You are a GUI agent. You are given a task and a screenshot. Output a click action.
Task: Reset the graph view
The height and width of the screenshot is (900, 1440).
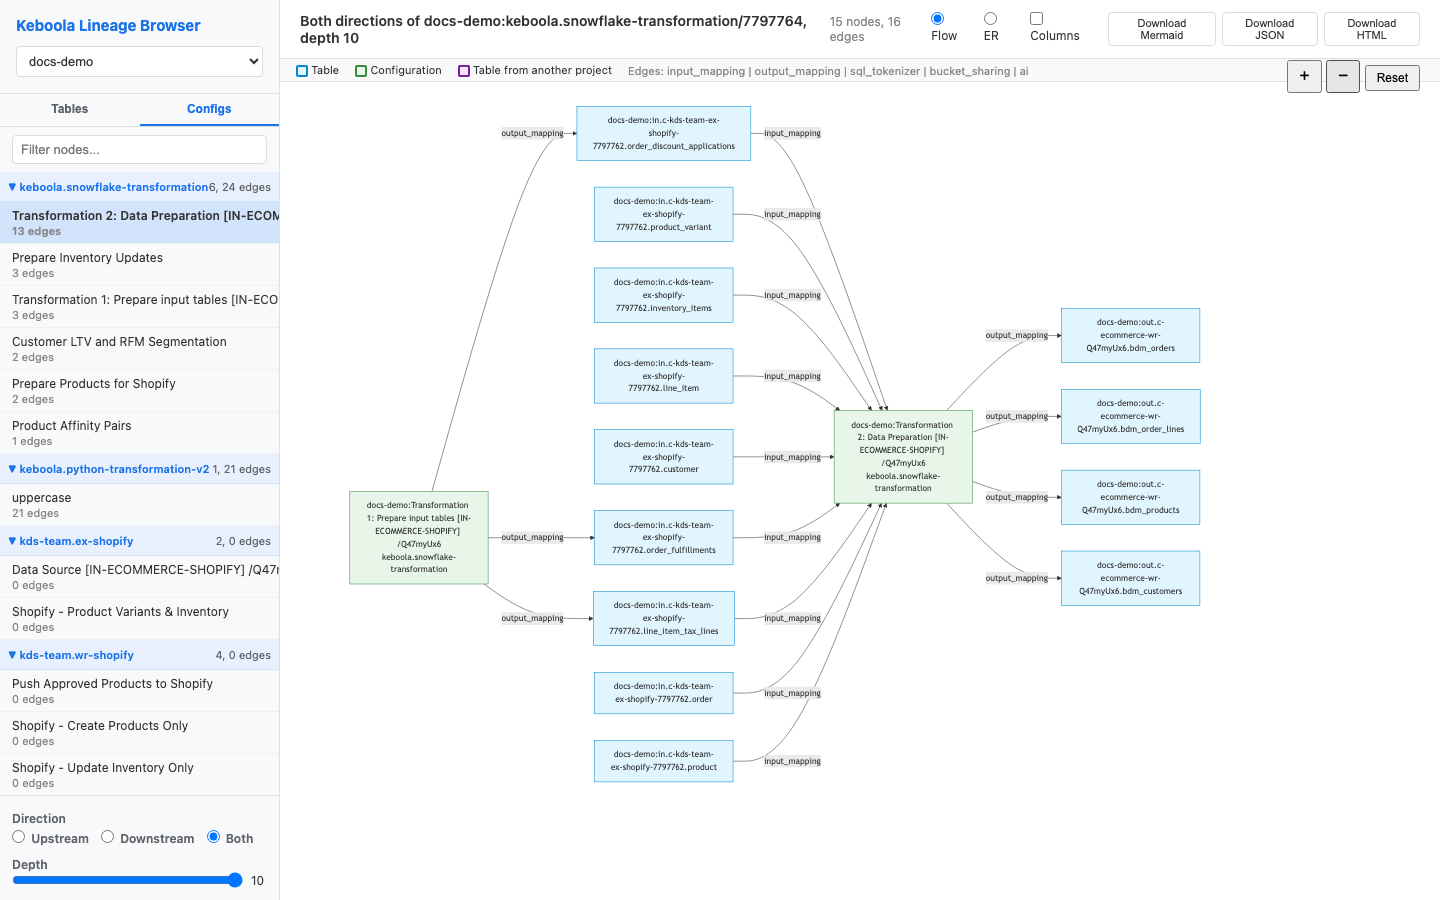pos(1392,77)
